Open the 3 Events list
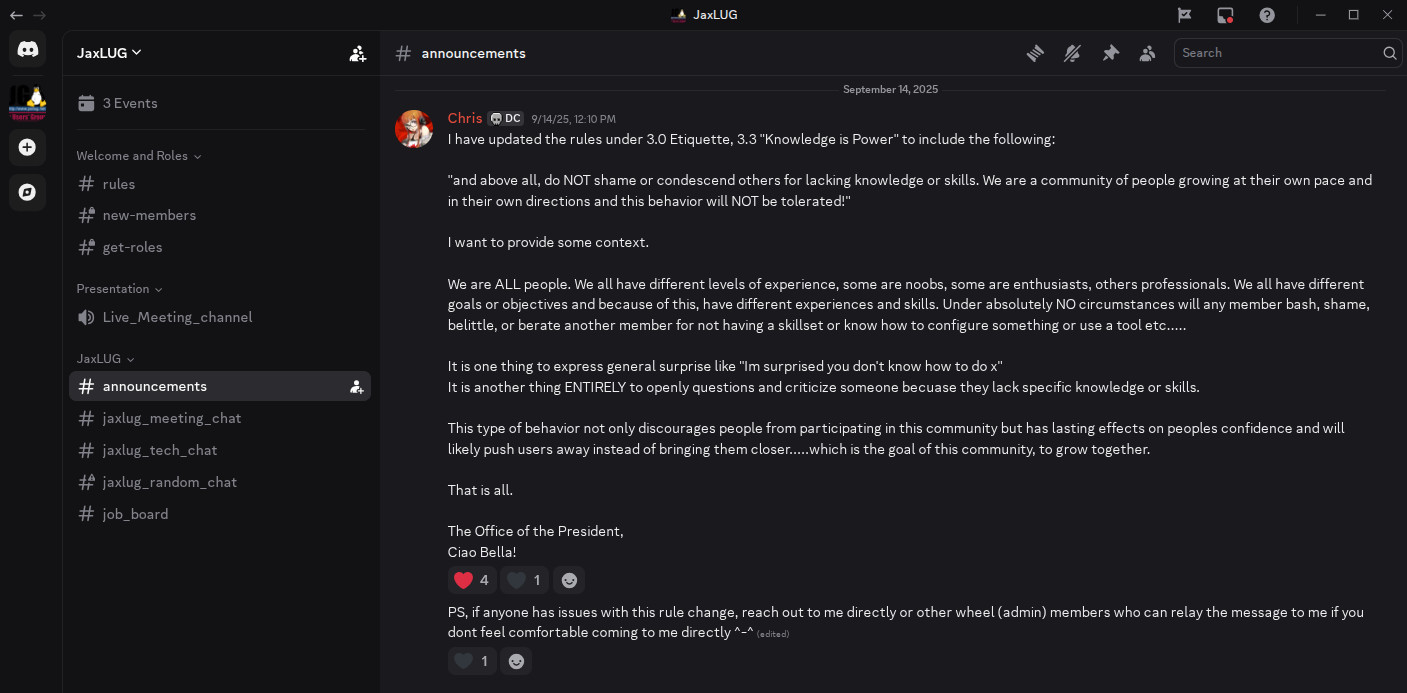The image size is (1407, 693). coord(130,103)
